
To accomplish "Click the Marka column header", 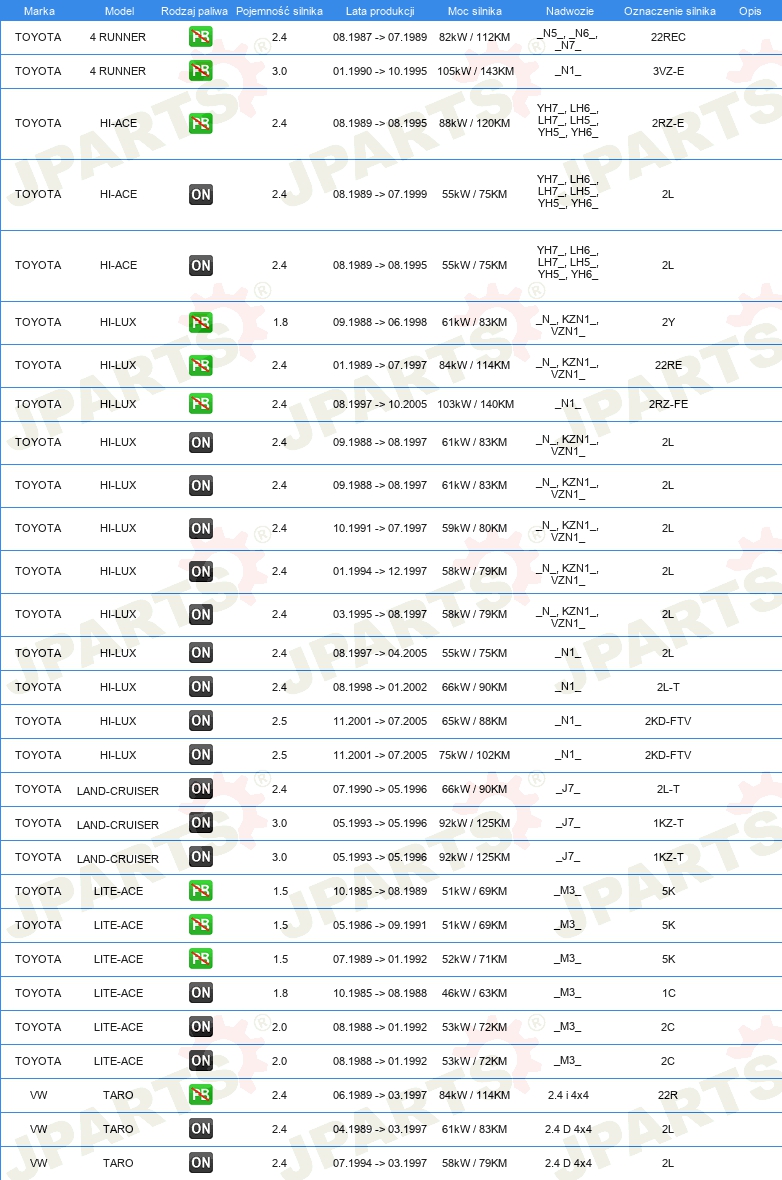I will 39,11.
